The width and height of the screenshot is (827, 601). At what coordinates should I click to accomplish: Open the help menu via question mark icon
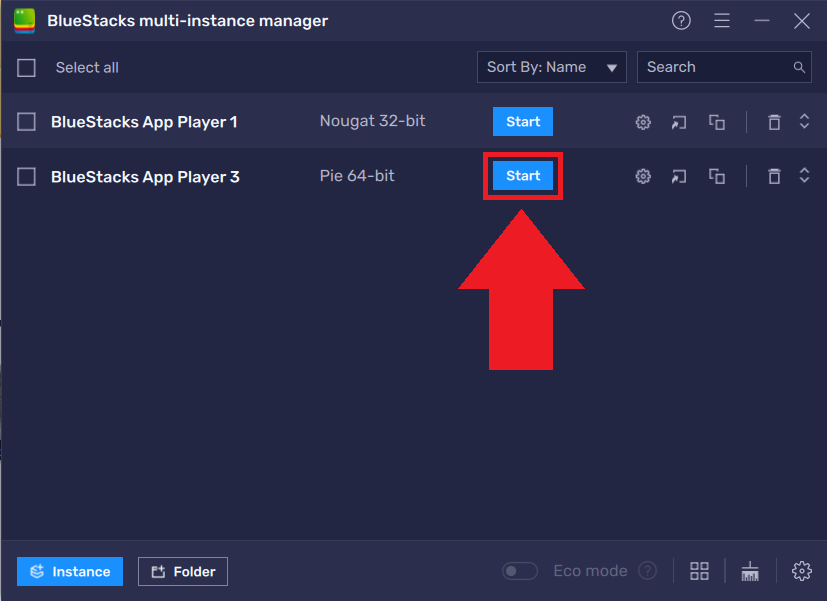coord(681,20)
